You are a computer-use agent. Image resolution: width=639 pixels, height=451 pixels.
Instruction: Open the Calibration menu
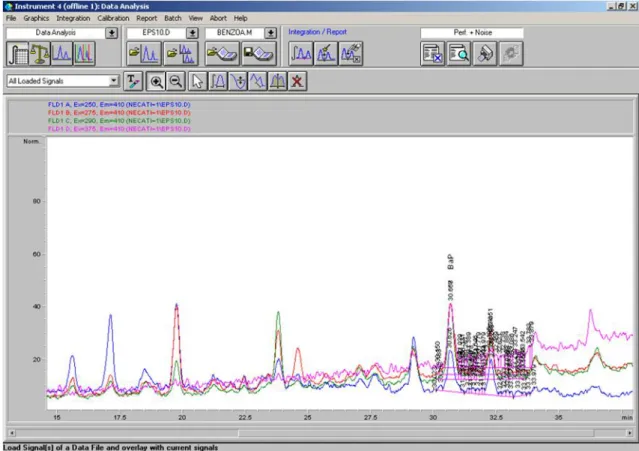click(x=113, y=18)
